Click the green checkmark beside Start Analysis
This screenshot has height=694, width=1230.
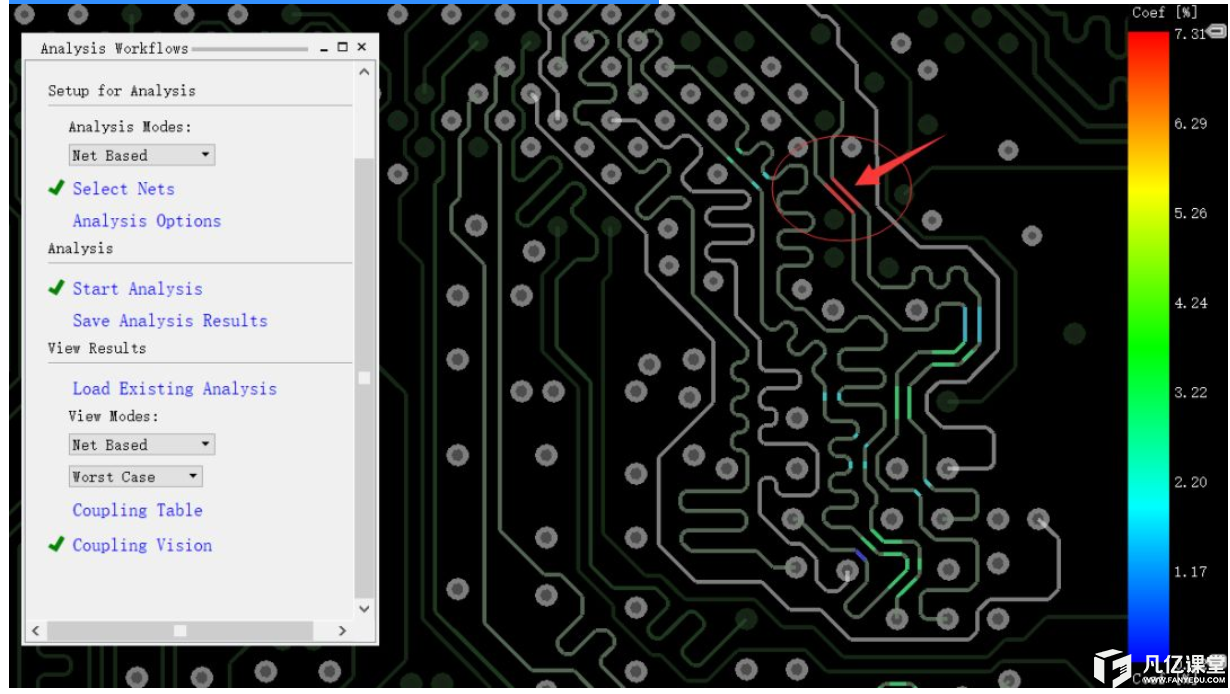click(x=57, y=288)
